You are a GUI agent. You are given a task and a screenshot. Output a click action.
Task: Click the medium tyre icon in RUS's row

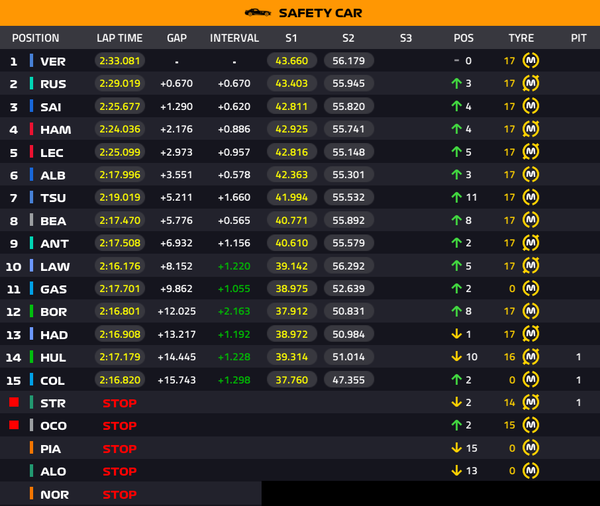click(531, 83)
